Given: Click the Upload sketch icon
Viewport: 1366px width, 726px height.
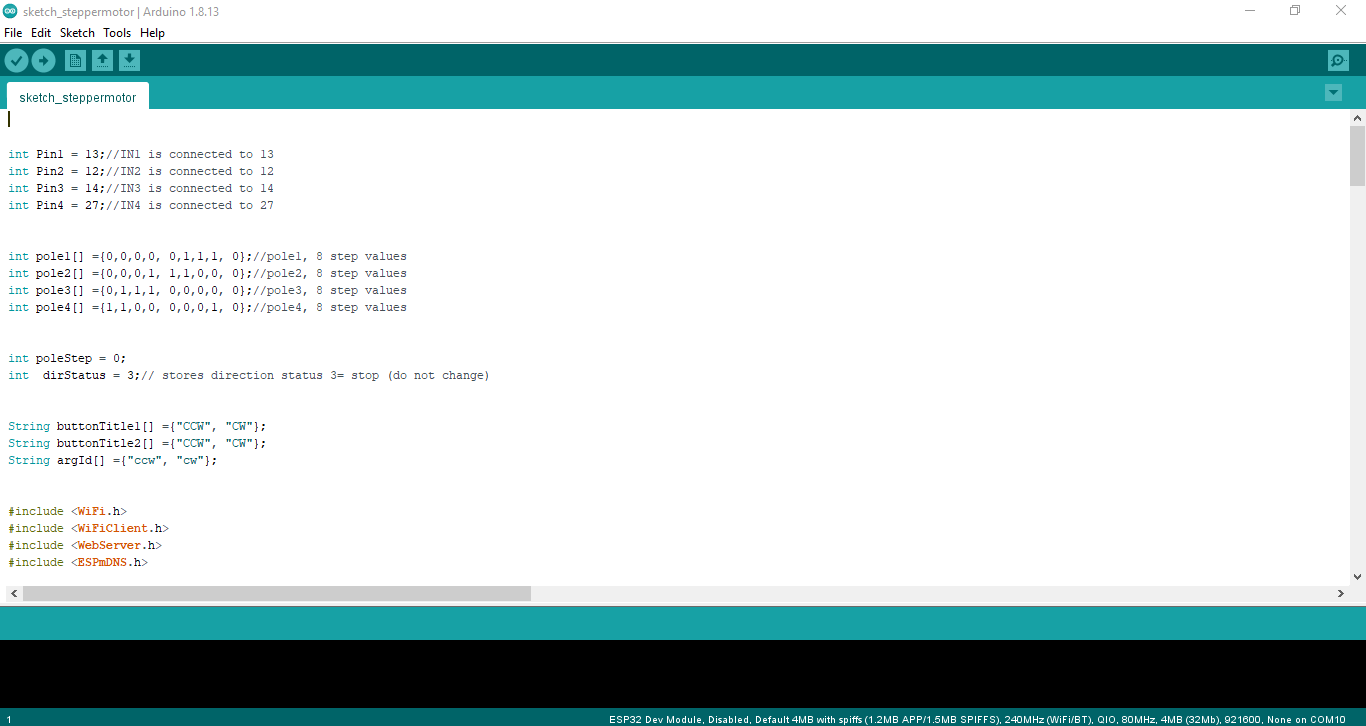Looking at the screenshot, I should point(43,60).
